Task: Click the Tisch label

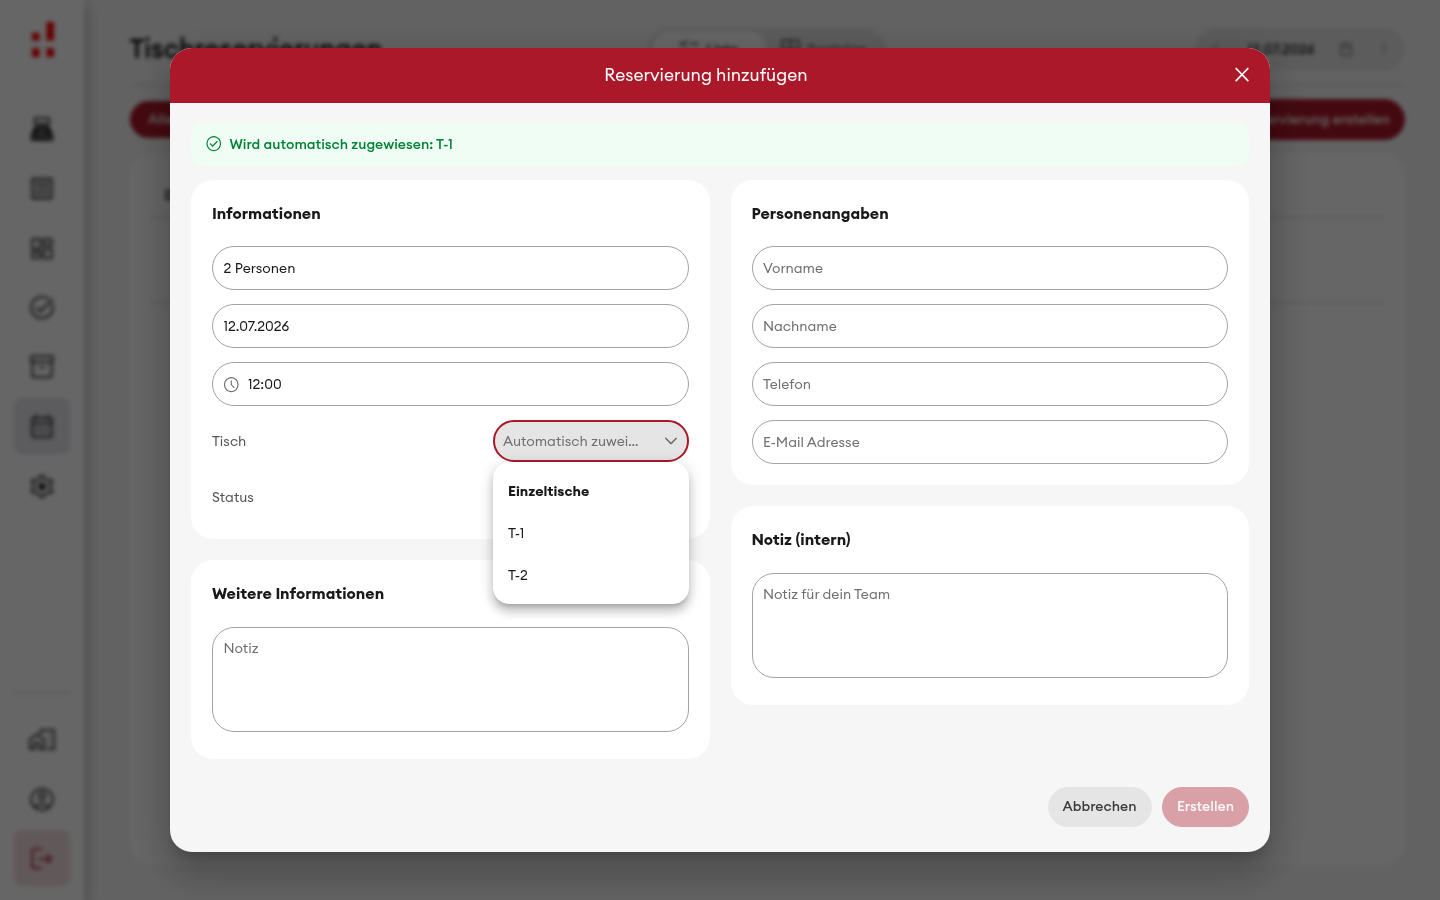Action: coord(229,441)
